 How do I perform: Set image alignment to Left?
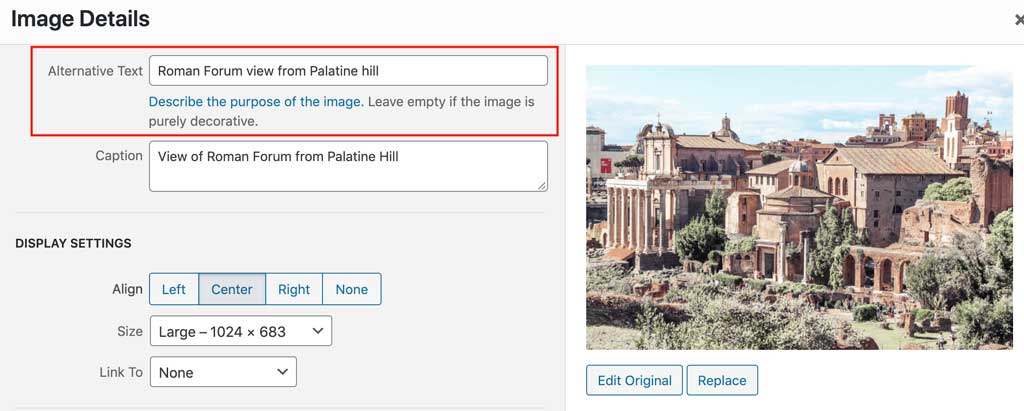pyautogui.click(x=174, y=290)
